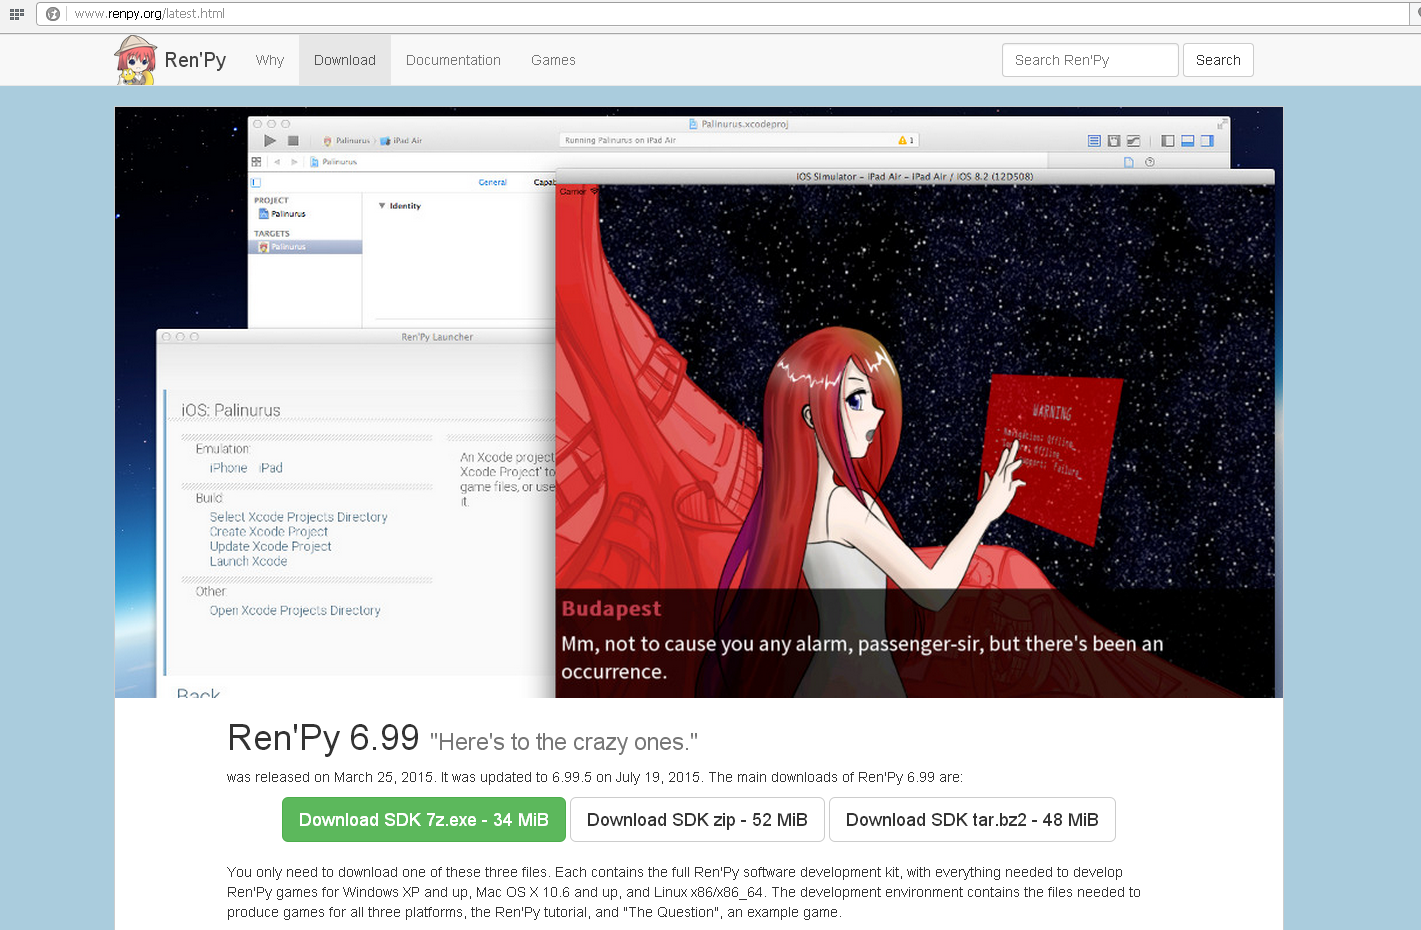Click the site info icon in address bar
The height and width of the screenshot is (930, 1421).
(x=53, y=14)
